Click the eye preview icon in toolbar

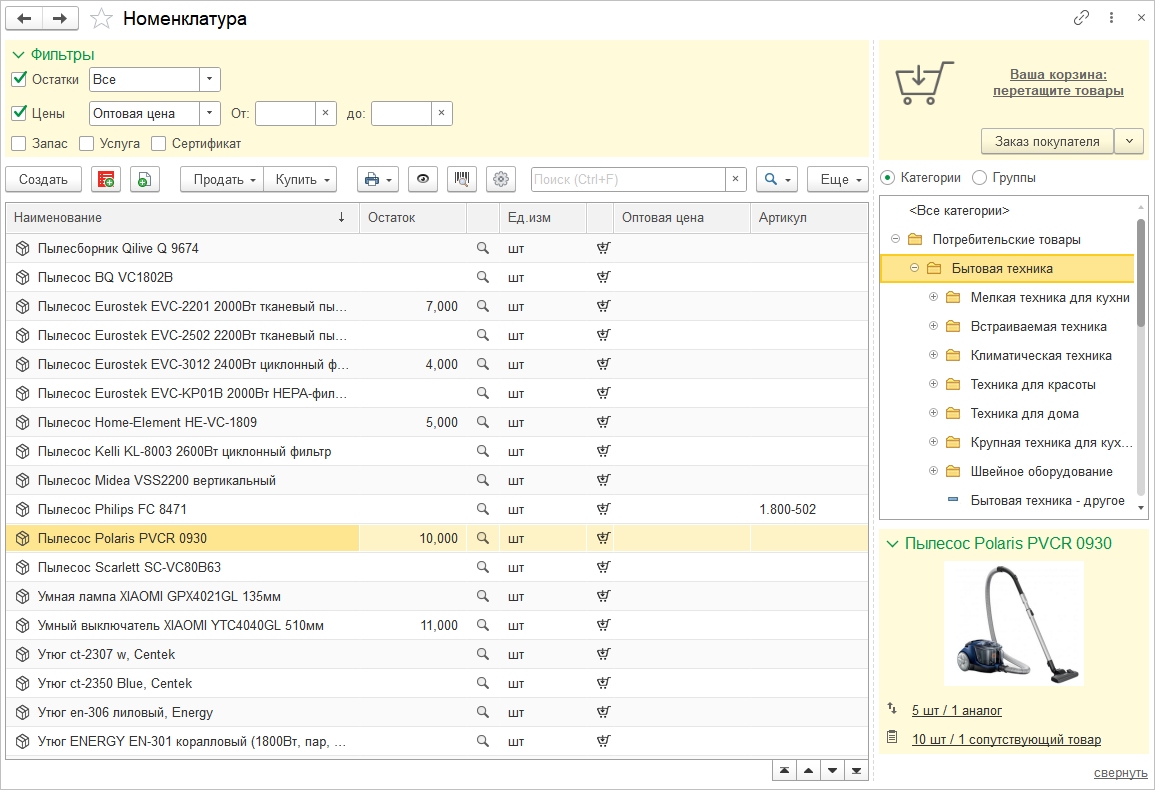click(423, 179)
